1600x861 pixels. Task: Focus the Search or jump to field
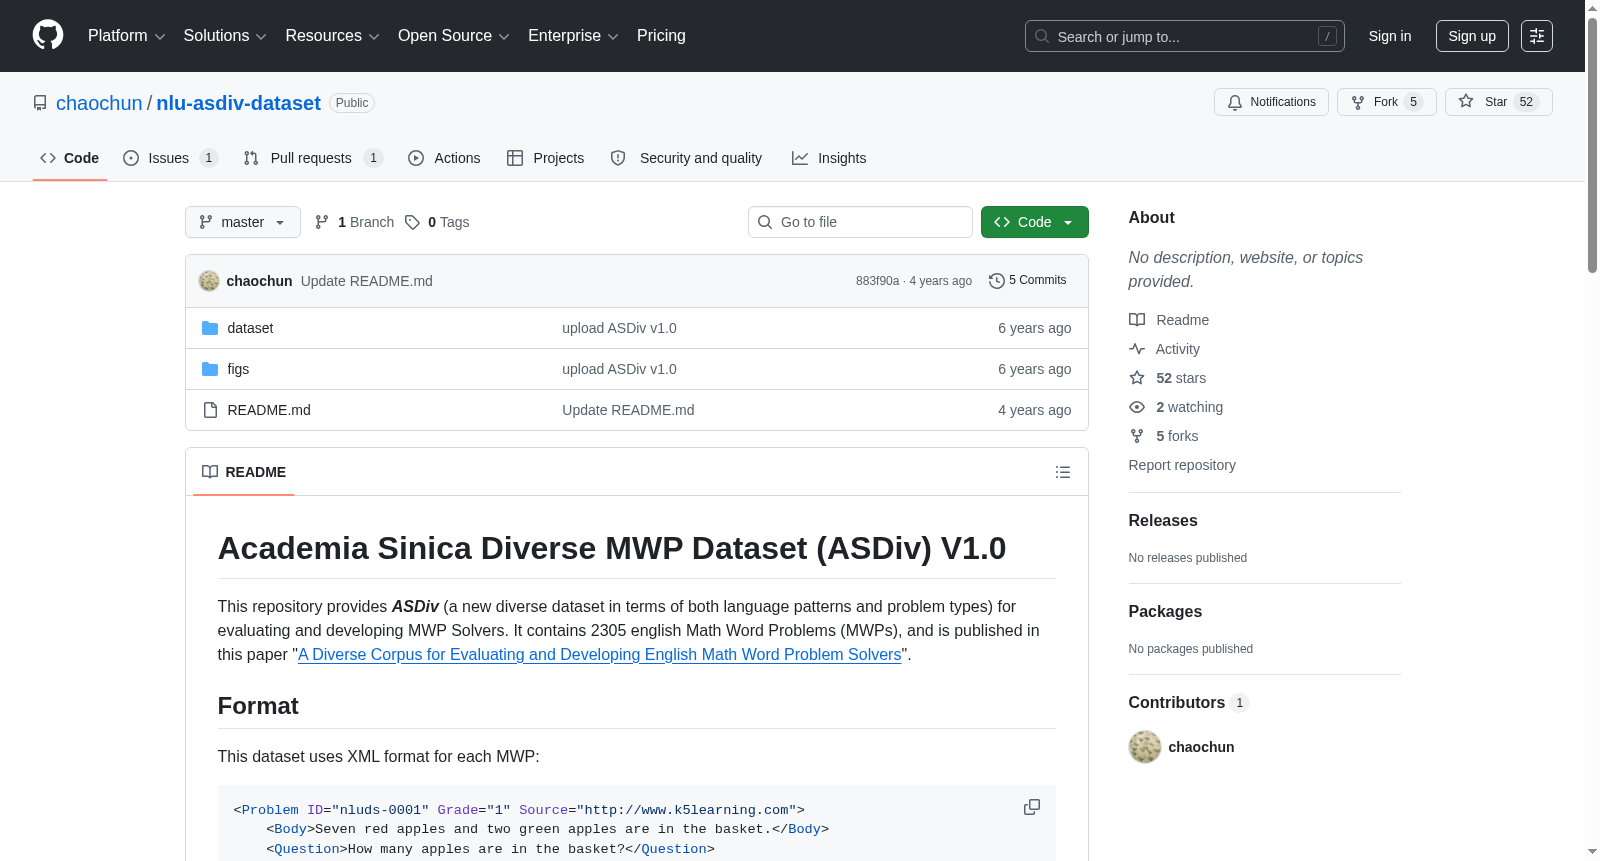point(1185,36)
